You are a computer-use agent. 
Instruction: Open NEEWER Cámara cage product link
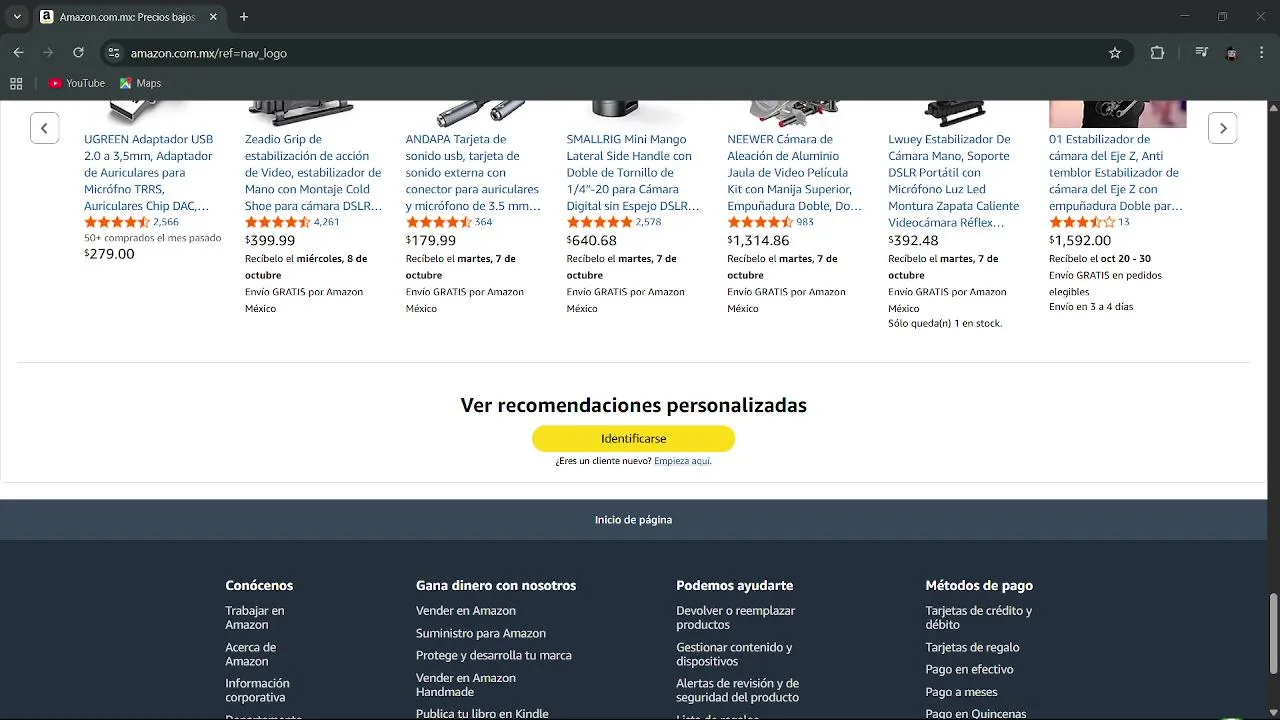point(795,173)
